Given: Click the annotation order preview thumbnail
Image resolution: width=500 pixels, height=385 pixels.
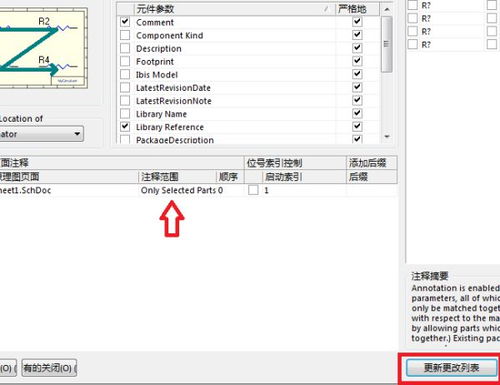Looking at the screenshot, I should point(43,48).
